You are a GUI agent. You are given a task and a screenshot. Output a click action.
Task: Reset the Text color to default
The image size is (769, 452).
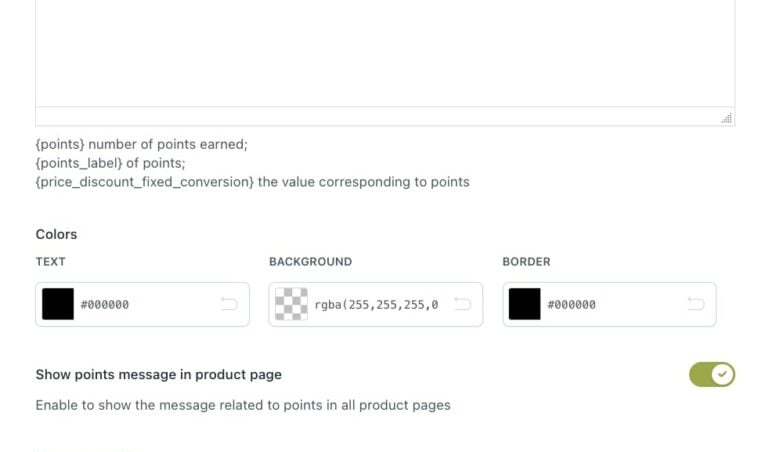click(229, 304)
